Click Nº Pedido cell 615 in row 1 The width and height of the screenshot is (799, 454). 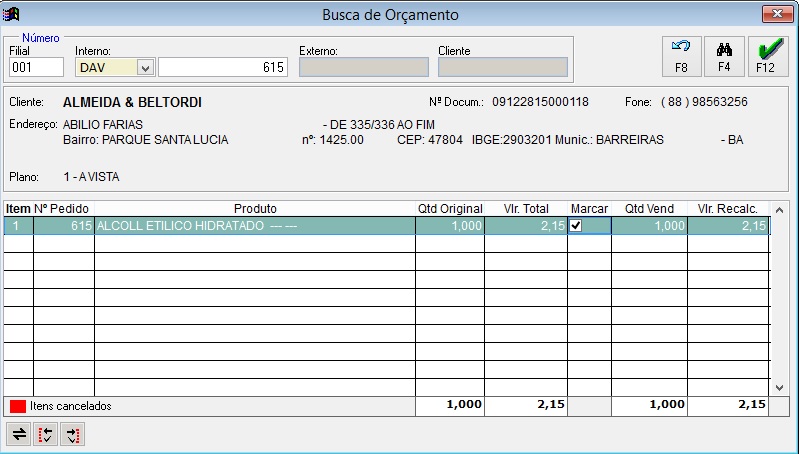pos(64,226)
